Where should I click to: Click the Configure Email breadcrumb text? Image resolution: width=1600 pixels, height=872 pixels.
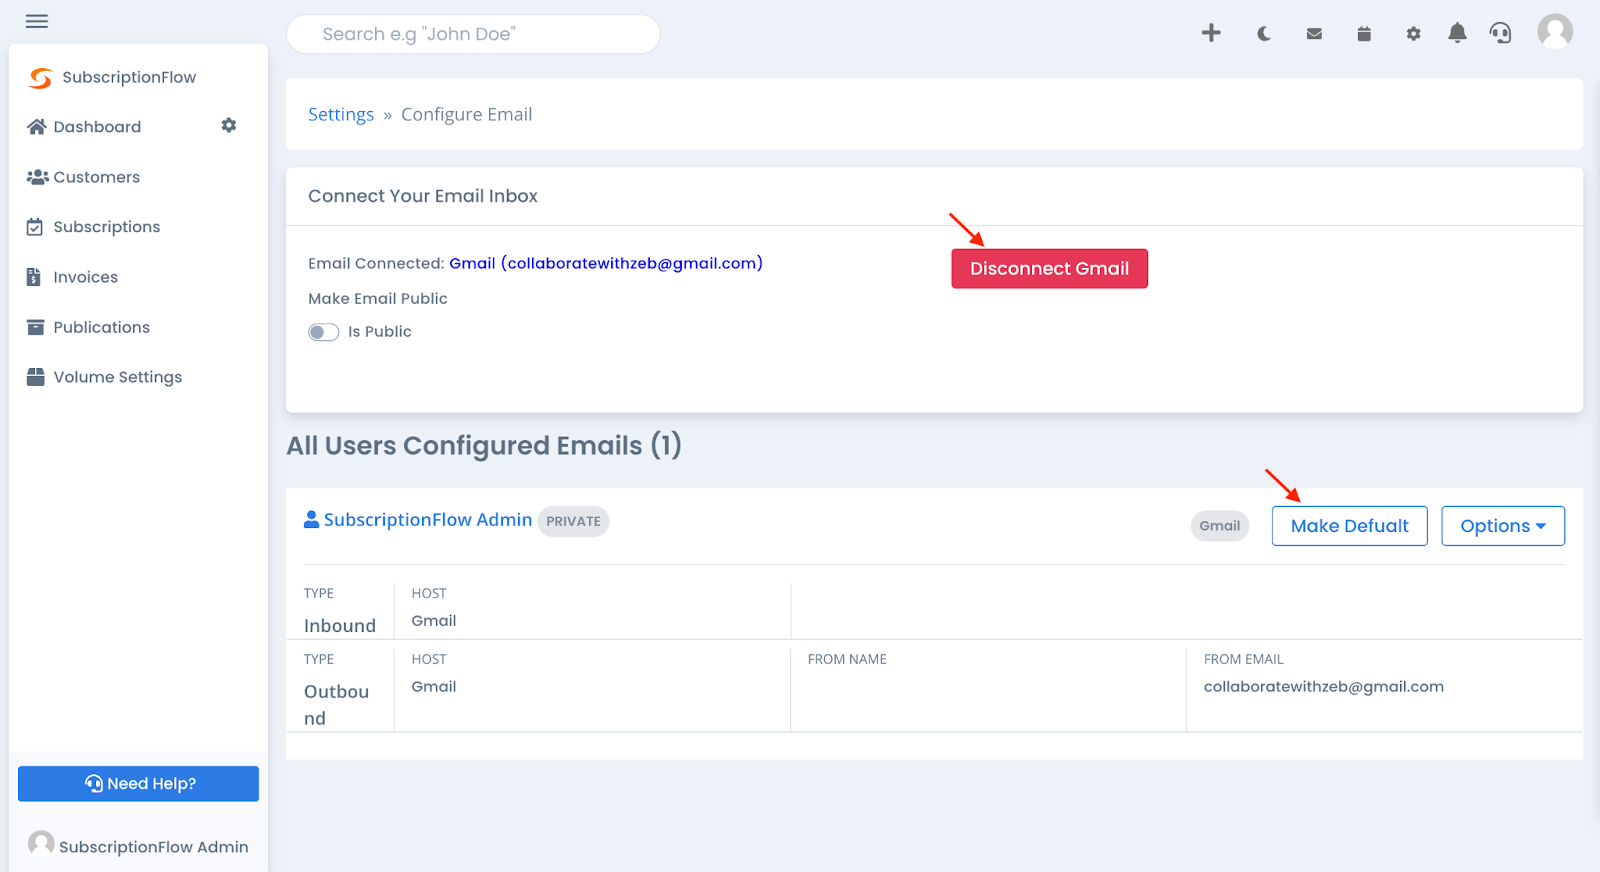[x=467, y=114]
